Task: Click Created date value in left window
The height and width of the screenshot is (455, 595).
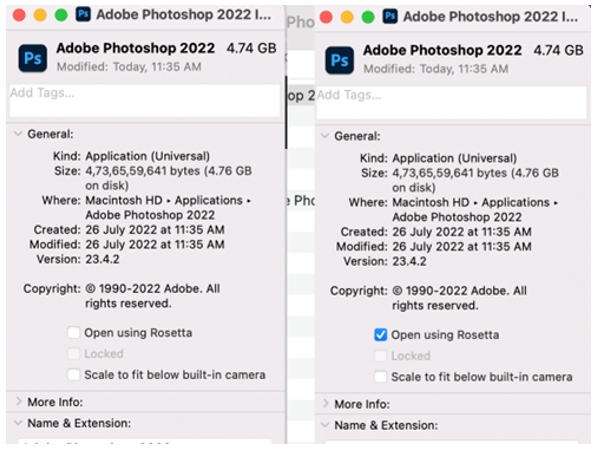Action: [x=155, y=230]
